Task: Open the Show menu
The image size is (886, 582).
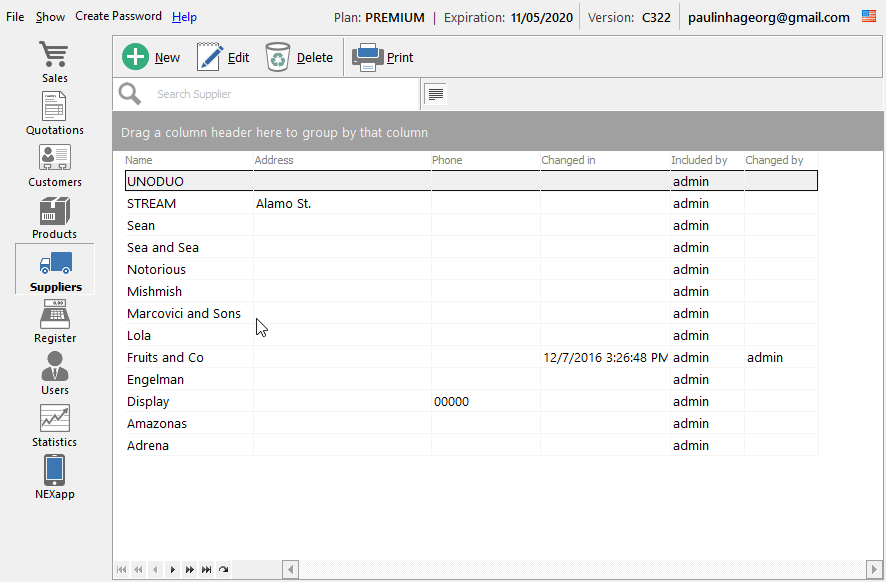Action: [50, 17]
